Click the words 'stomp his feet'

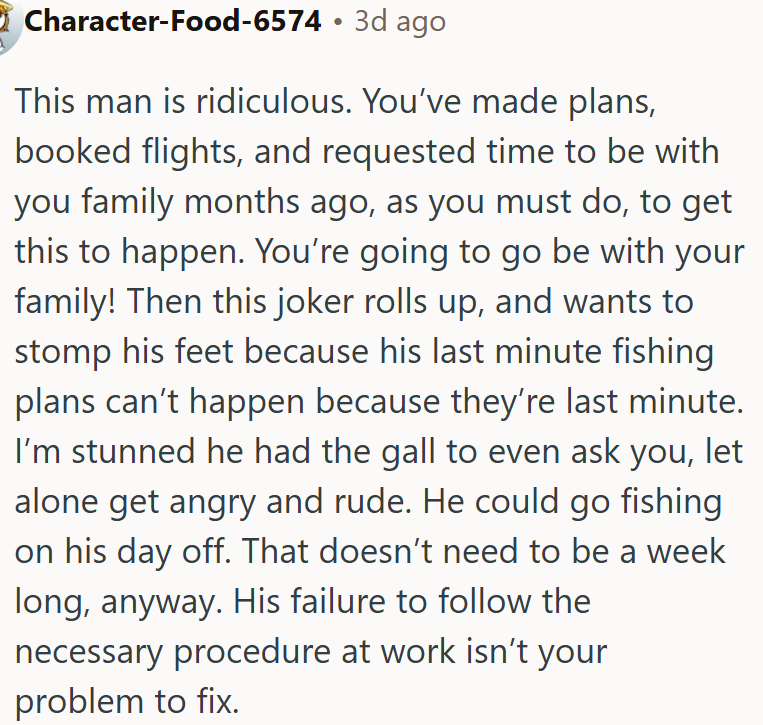click(124, 352)
